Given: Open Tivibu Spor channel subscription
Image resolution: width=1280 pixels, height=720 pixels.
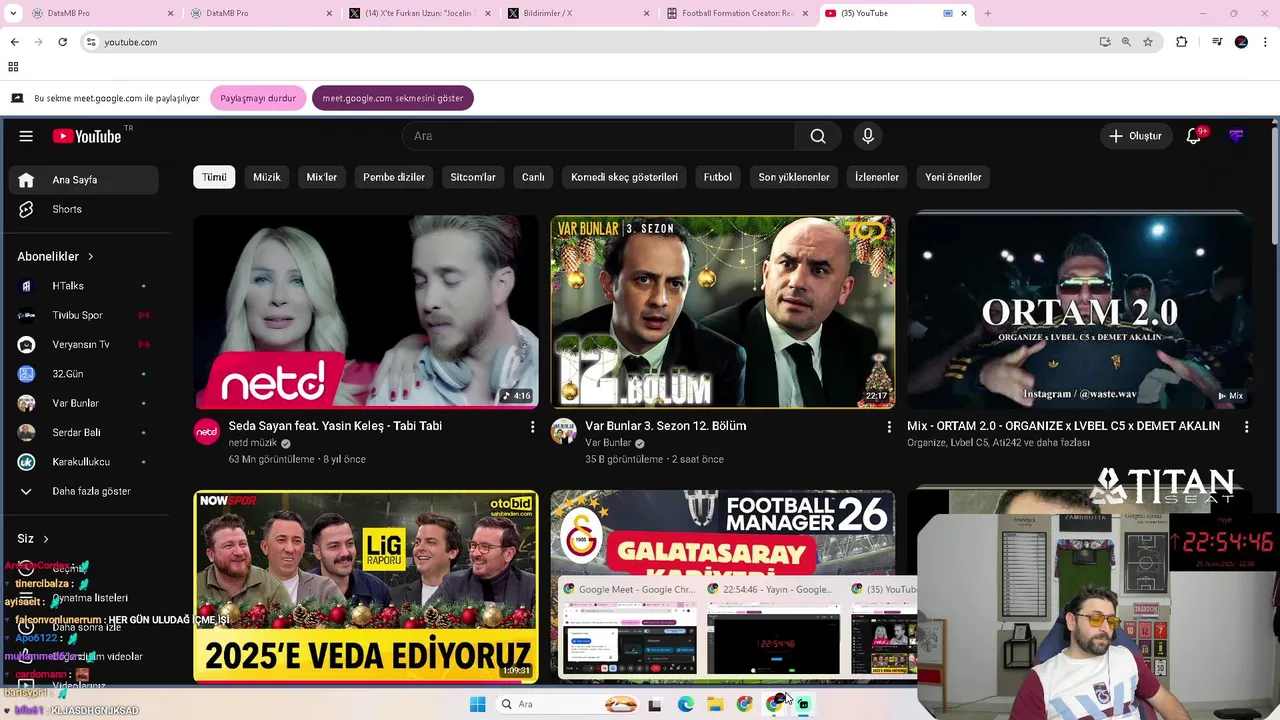Looking at the screenshot, I should pyautogui.click(x=84, y=315).
